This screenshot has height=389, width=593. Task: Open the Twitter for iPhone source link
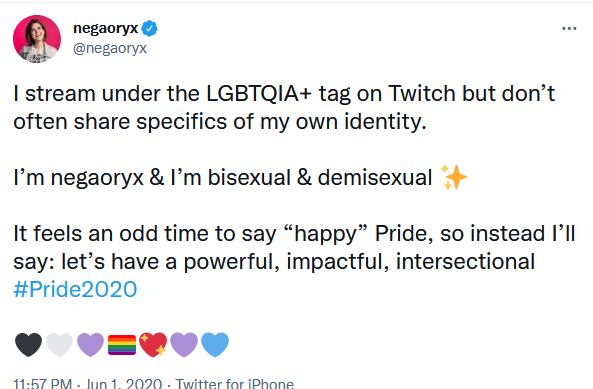(x=234, y=383)
